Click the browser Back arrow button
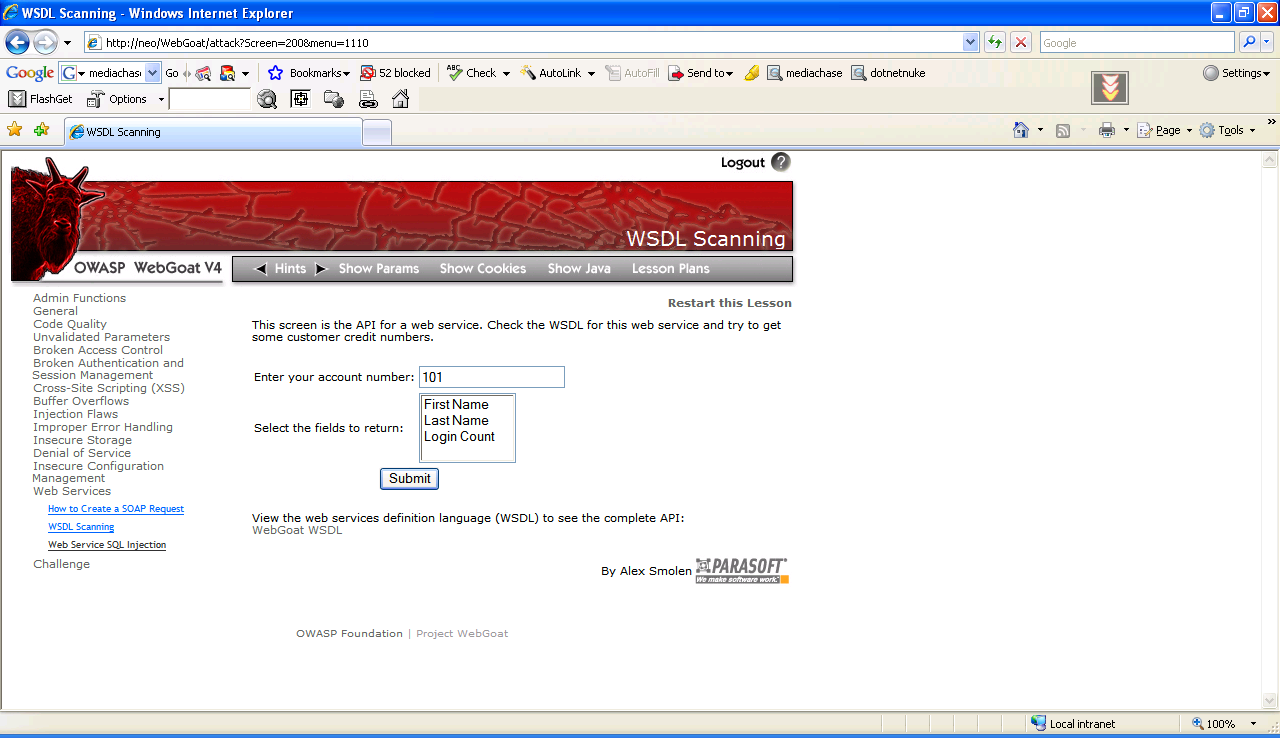 (17, 42)
